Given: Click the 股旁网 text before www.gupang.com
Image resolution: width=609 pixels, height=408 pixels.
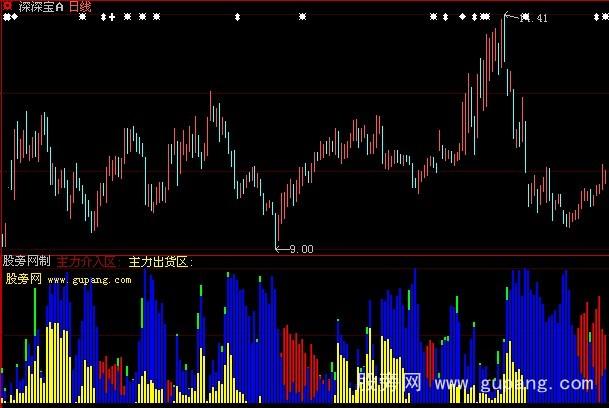Looking at the screenshot, I should click(x=22, y=280).
